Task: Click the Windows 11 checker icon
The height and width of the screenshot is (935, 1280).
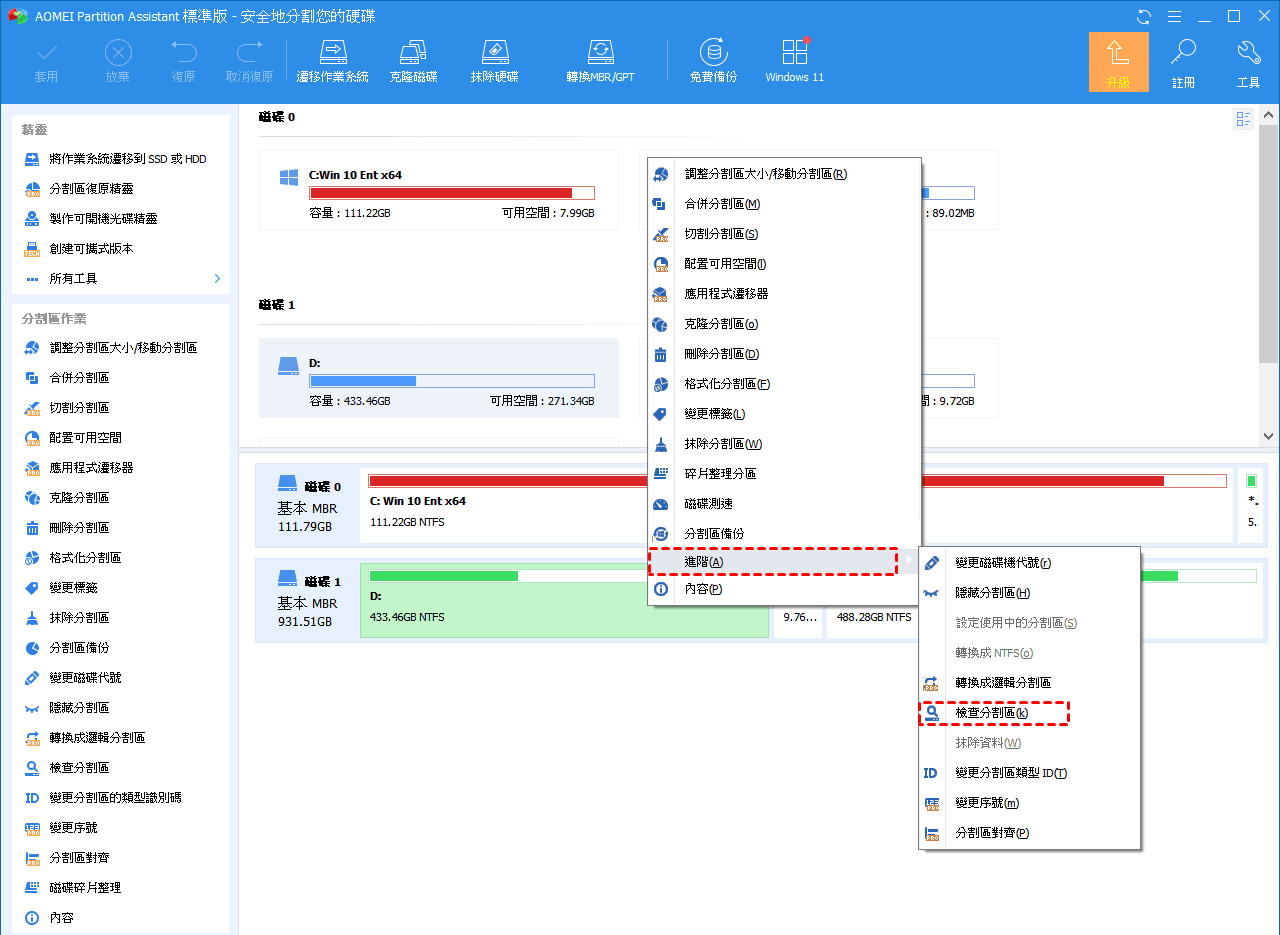Action: tap(795, 61)
